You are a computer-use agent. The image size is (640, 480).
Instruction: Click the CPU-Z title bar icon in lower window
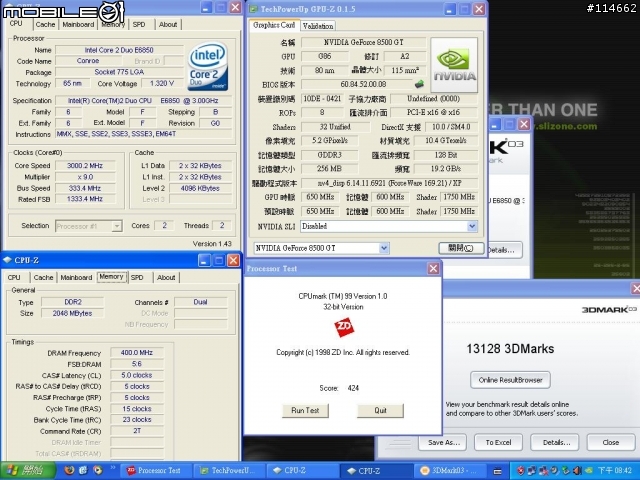coord(7,260)
